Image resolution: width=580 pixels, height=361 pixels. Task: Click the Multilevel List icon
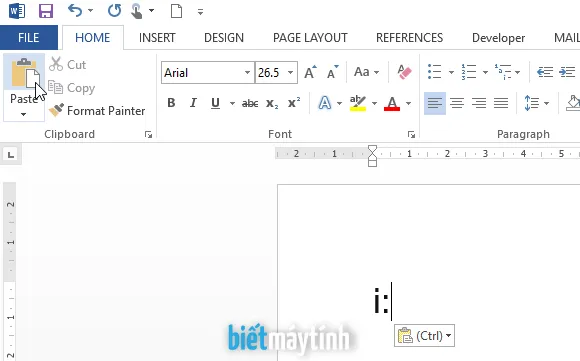[x=503, y=72]
